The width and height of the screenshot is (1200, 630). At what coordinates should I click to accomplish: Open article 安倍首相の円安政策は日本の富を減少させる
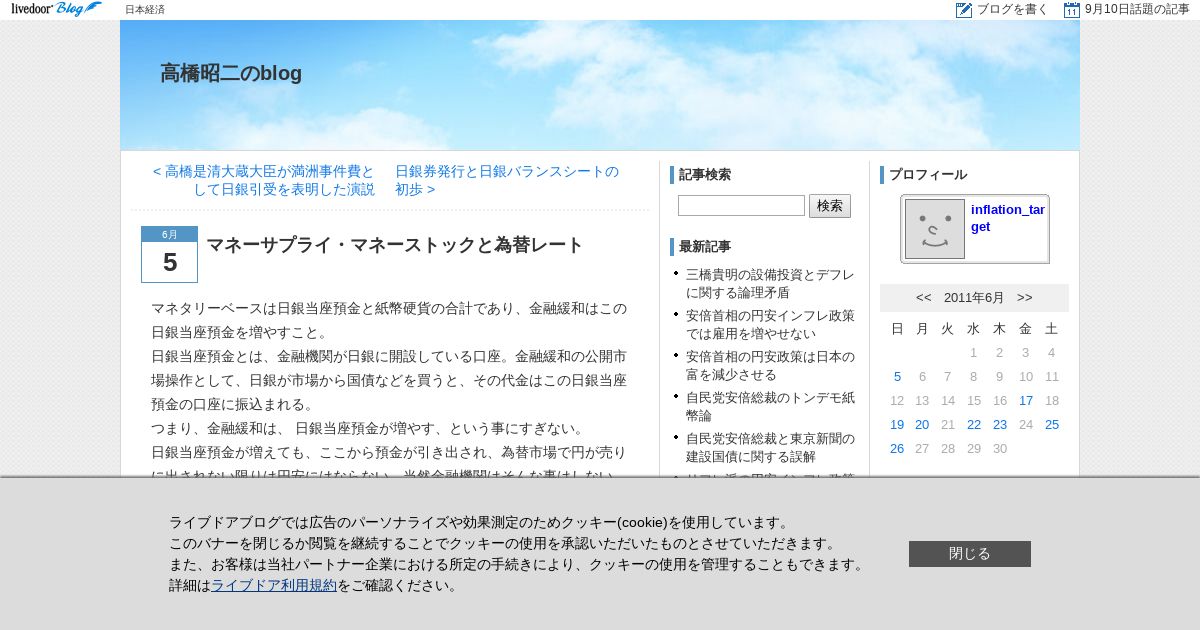click(x=770, y=365)
